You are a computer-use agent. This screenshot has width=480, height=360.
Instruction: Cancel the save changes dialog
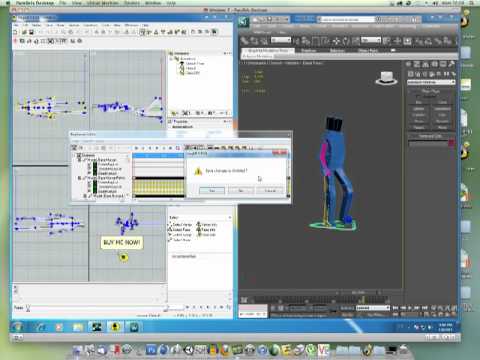pyautogui.click(x=270, y=191)
